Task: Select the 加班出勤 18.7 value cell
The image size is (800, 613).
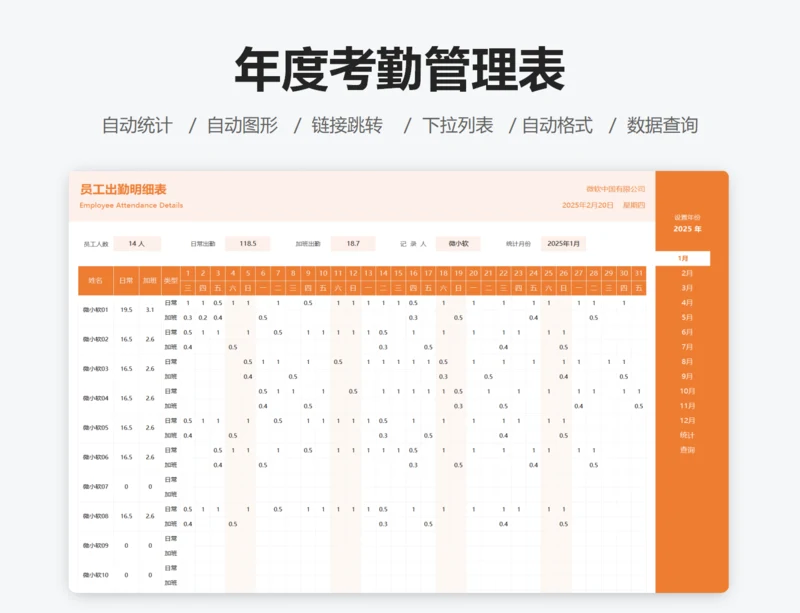Action: pos(353,243)
